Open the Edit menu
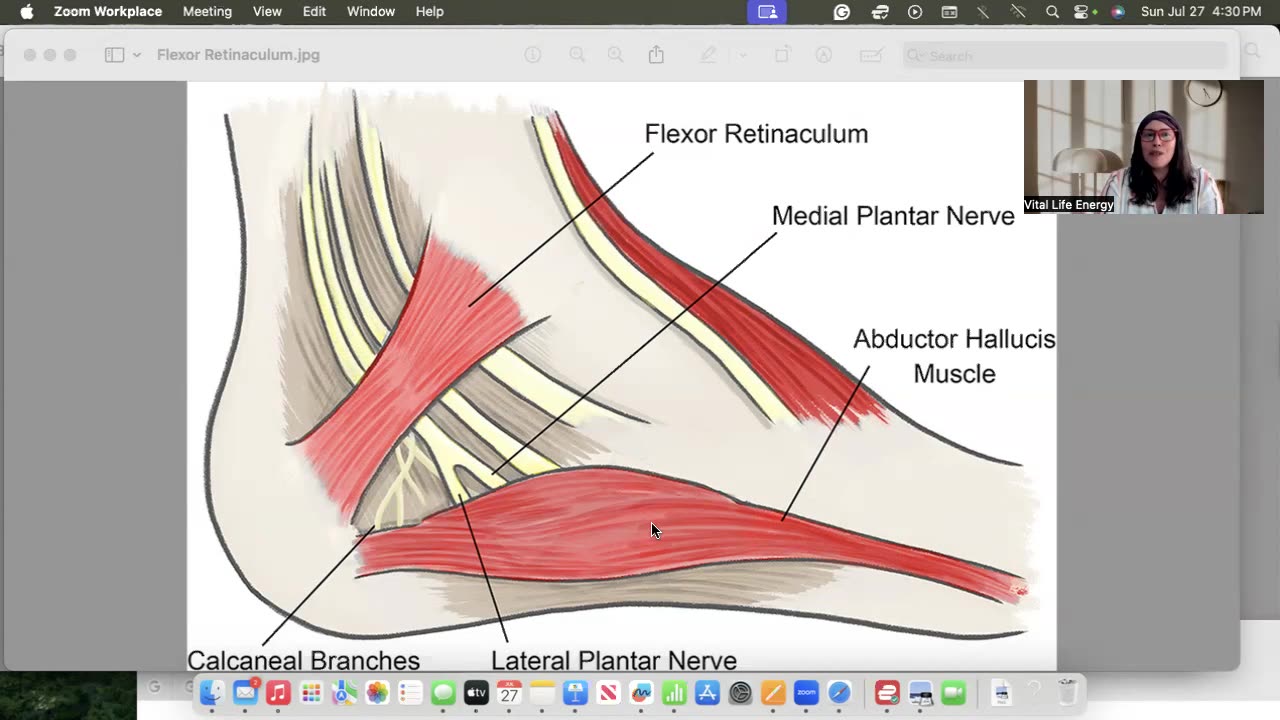This screenshot has height=720, width=1280. [x=314, y=11]
